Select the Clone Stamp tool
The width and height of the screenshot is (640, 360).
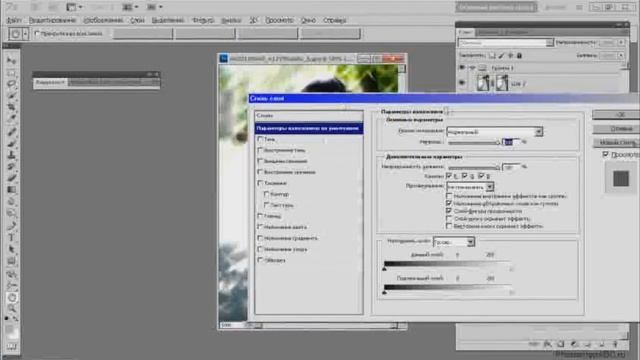[x=11, y=155]
